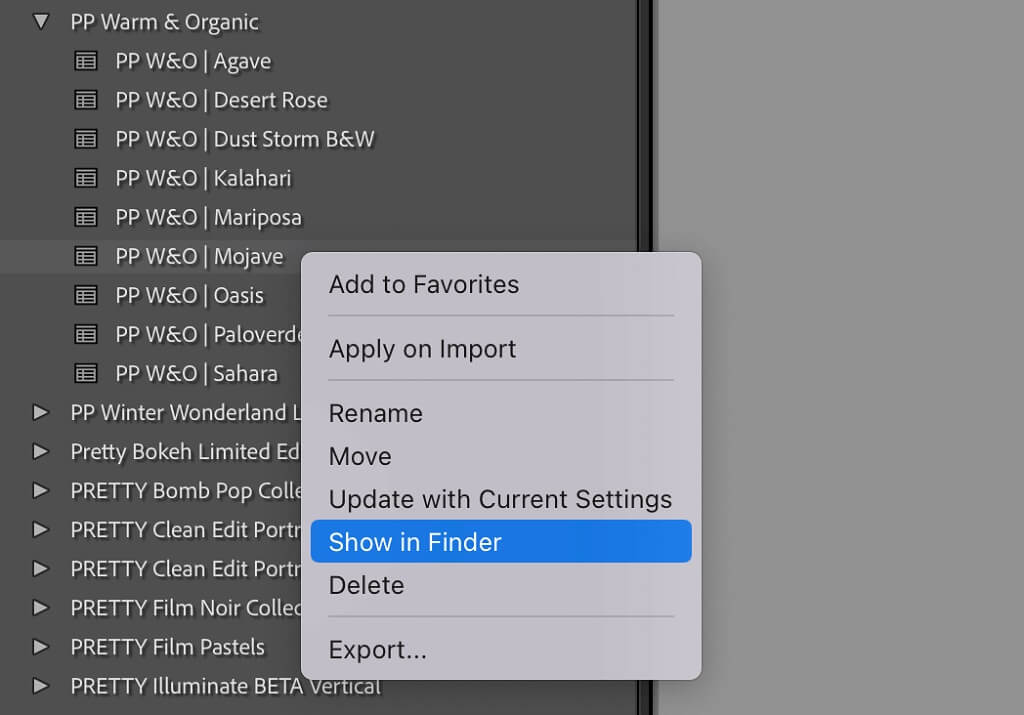Expand the PRETTY Film Noir collection

click(40, 608)
